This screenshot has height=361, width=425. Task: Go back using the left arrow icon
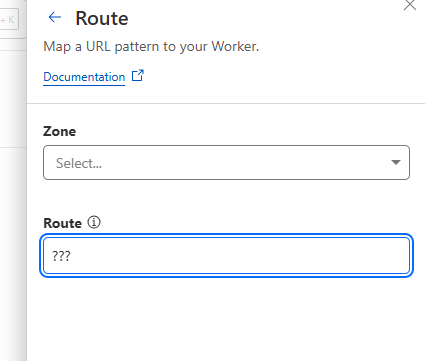55,17
